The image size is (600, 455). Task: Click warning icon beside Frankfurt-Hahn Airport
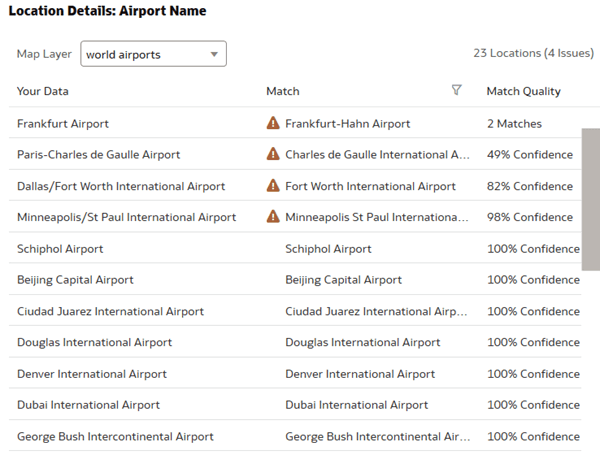[x=273, y=124]
